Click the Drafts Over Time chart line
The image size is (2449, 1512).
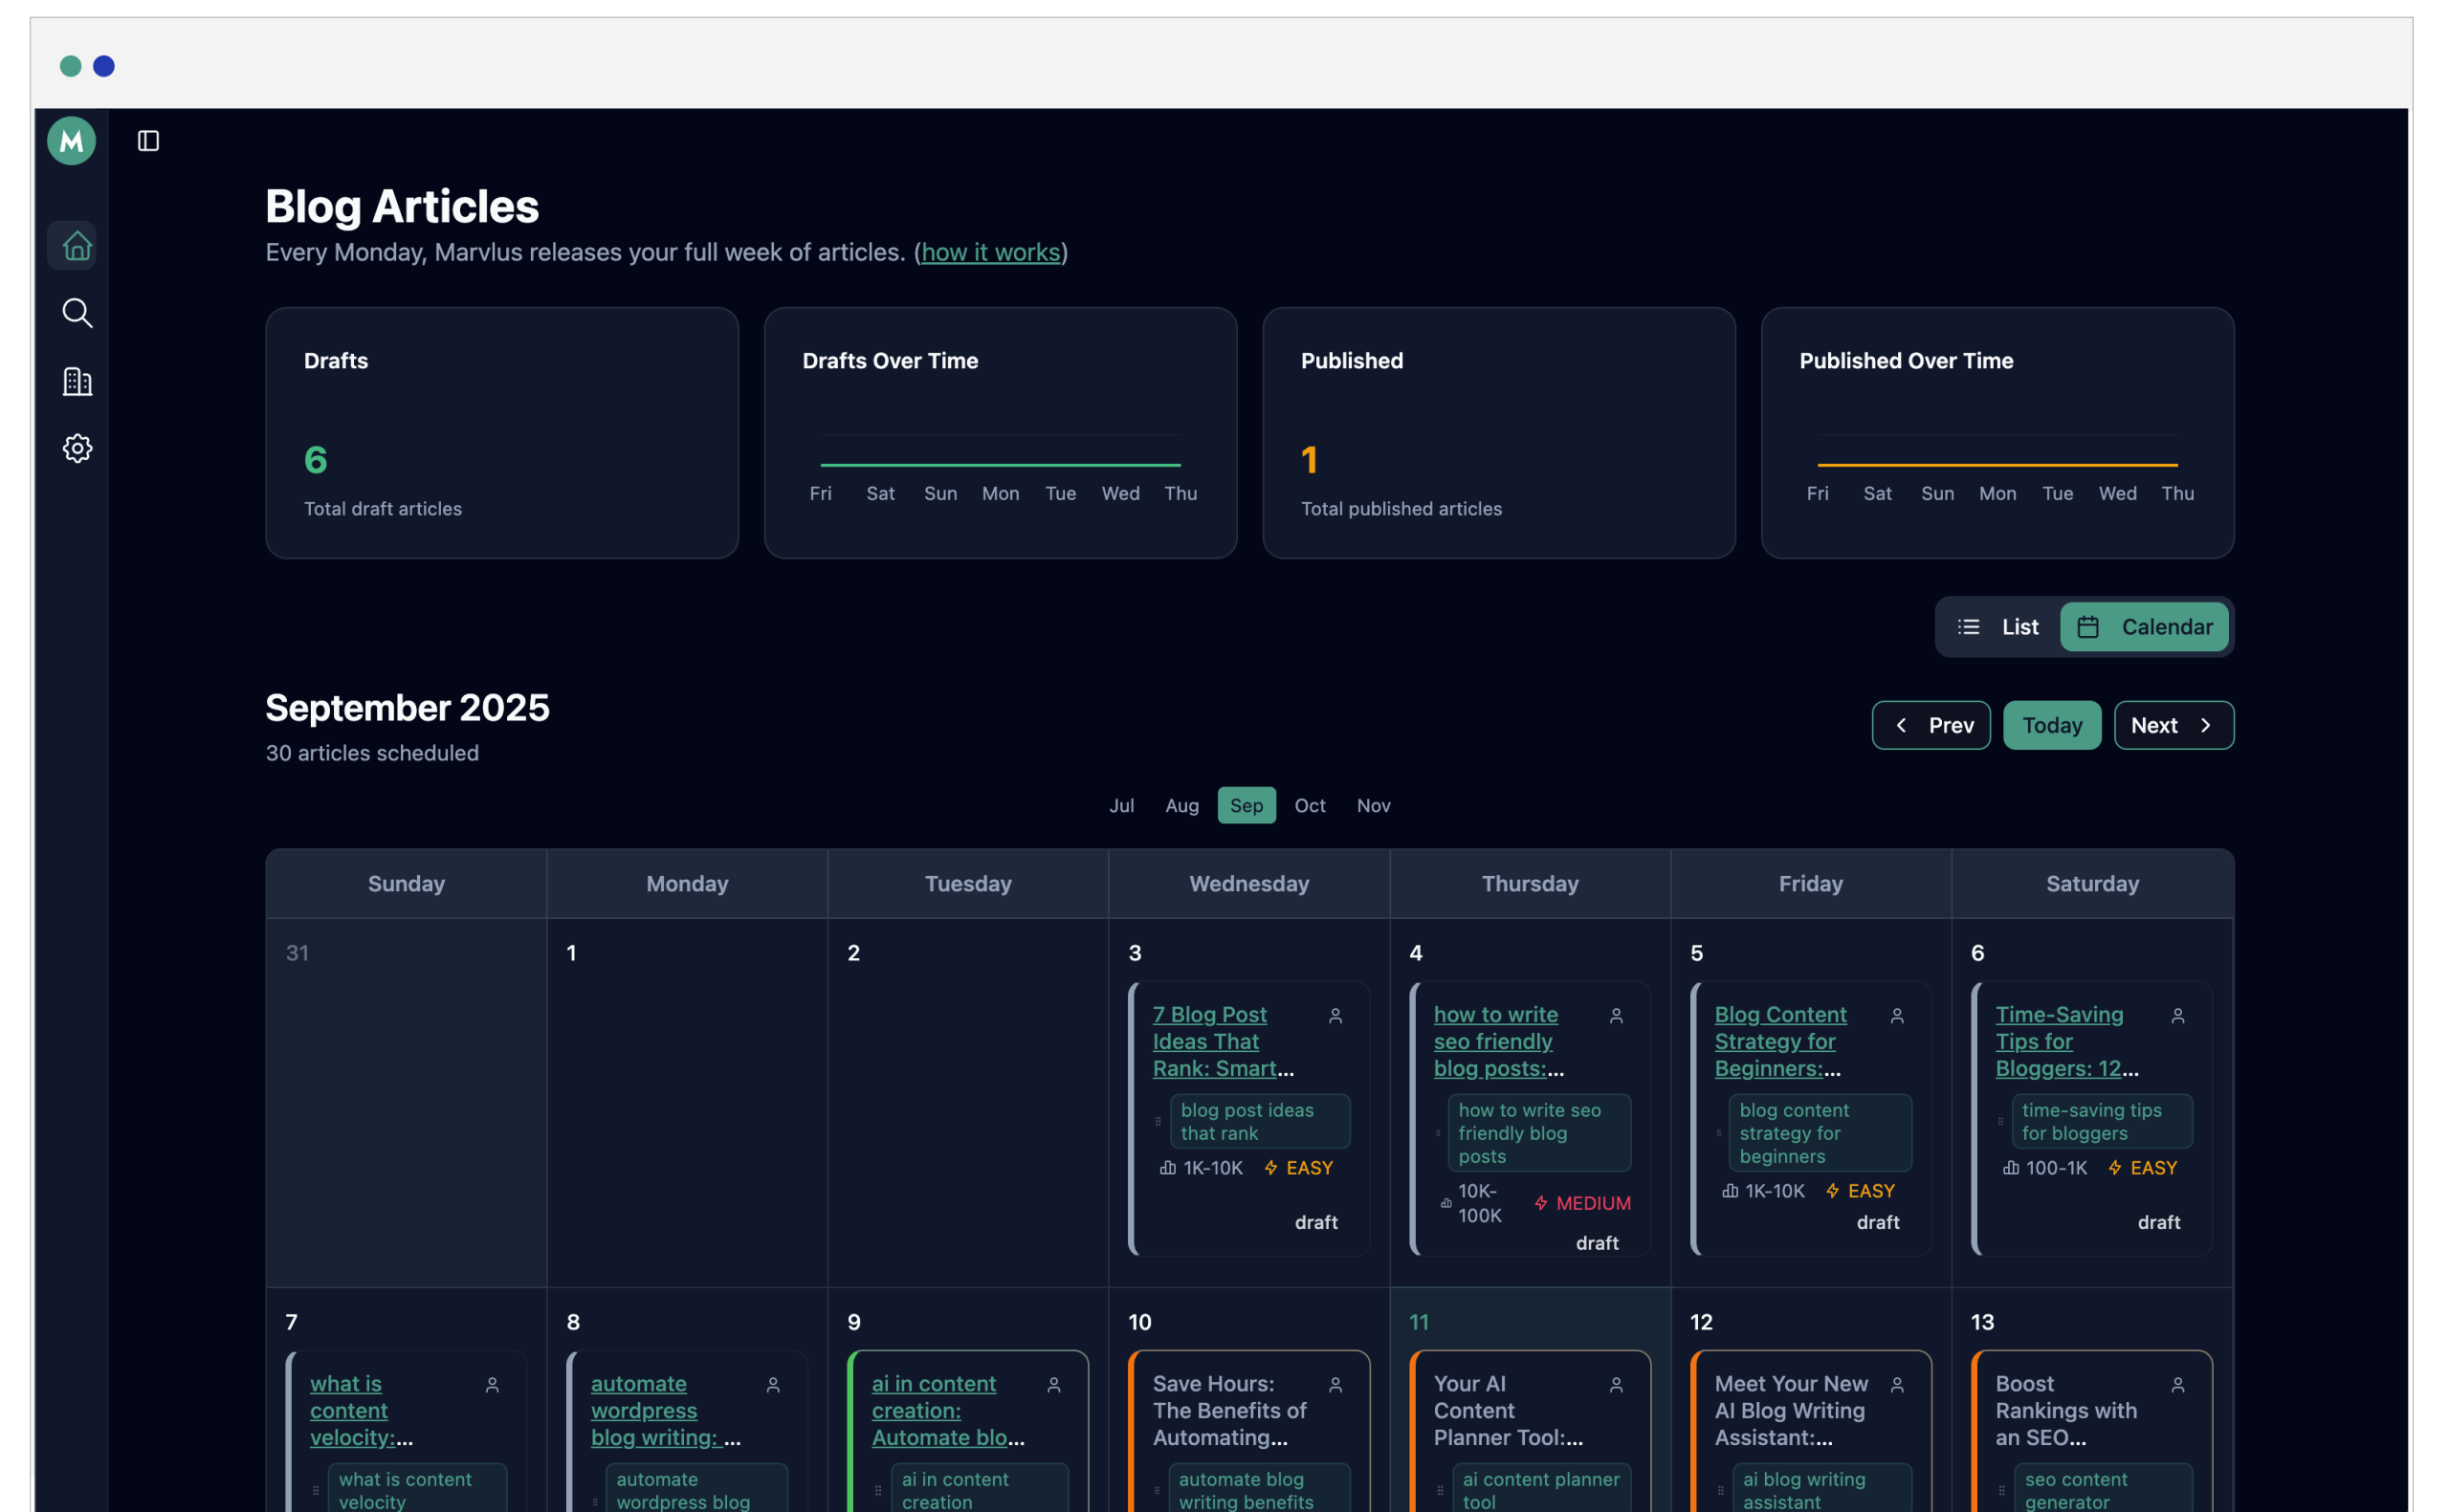(x=1000, y=465)
